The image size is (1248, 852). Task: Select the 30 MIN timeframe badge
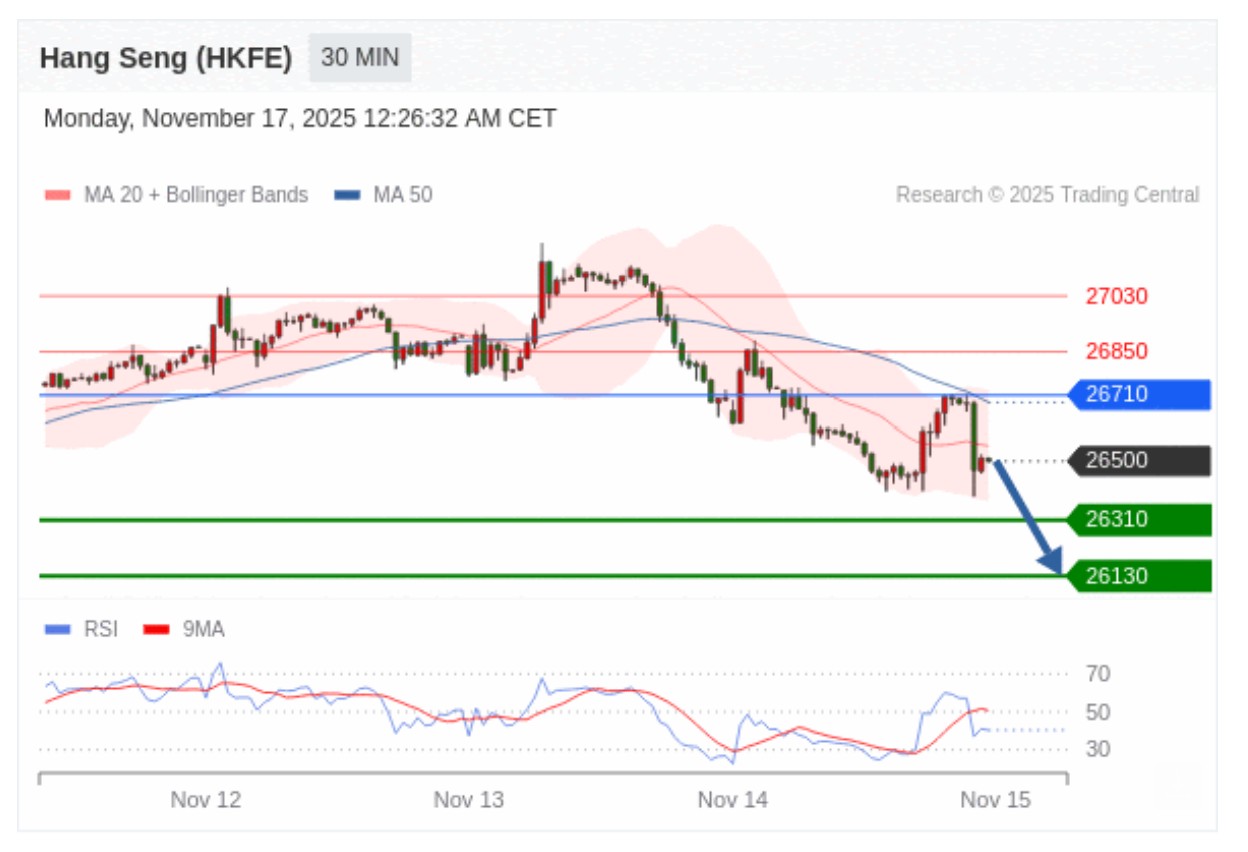(360, 58)
